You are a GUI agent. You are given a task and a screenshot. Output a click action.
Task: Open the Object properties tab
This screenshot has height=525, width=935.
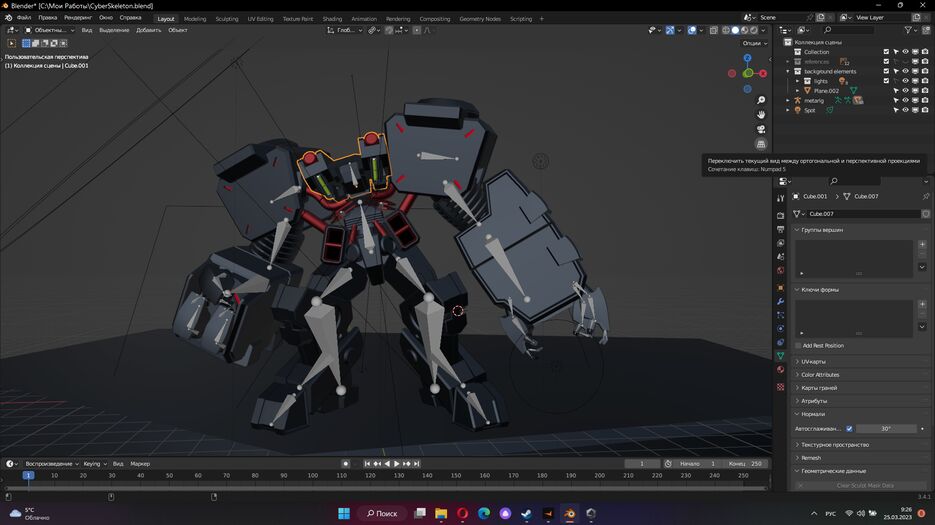coord(781,288)
